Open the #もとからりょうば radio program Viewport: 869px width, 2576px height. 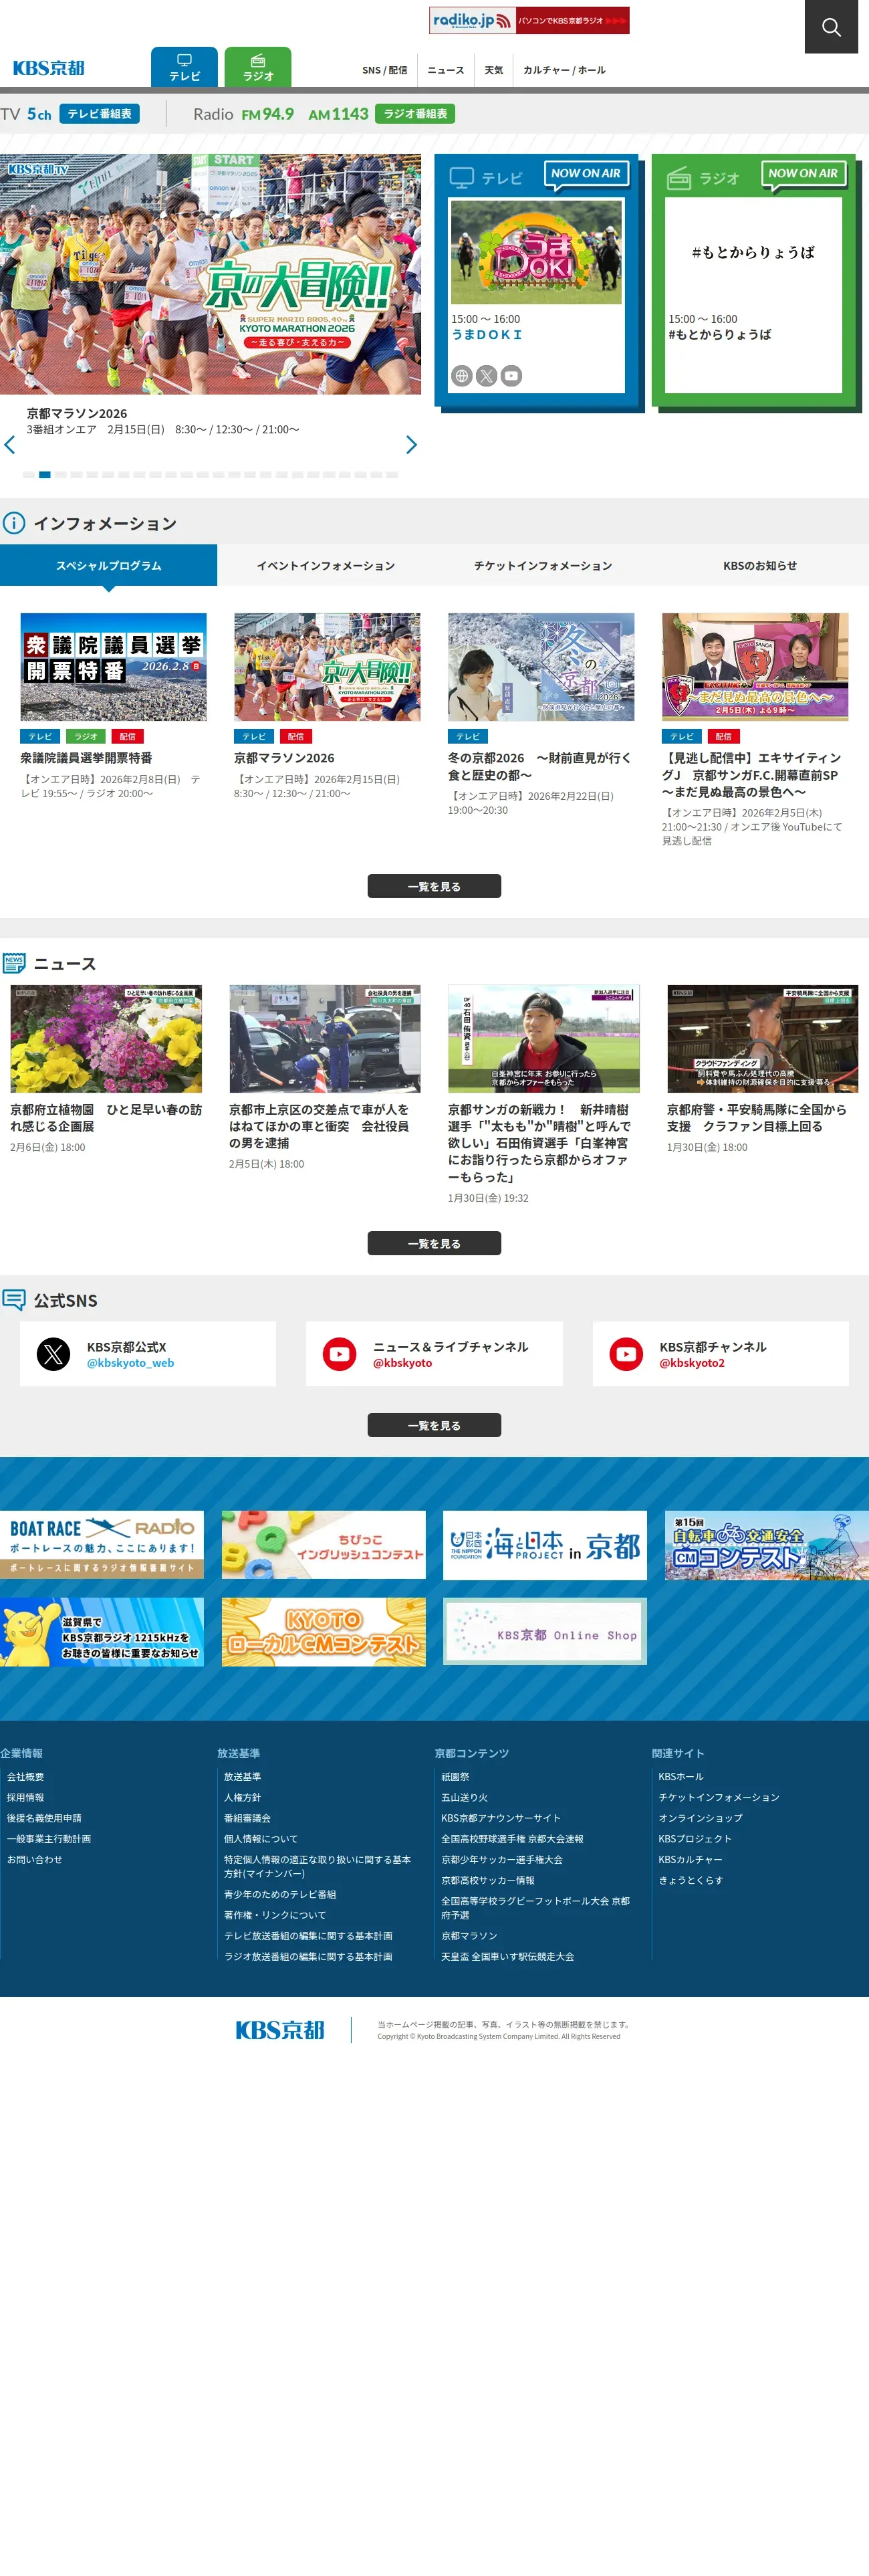click(x=753, y=295)
